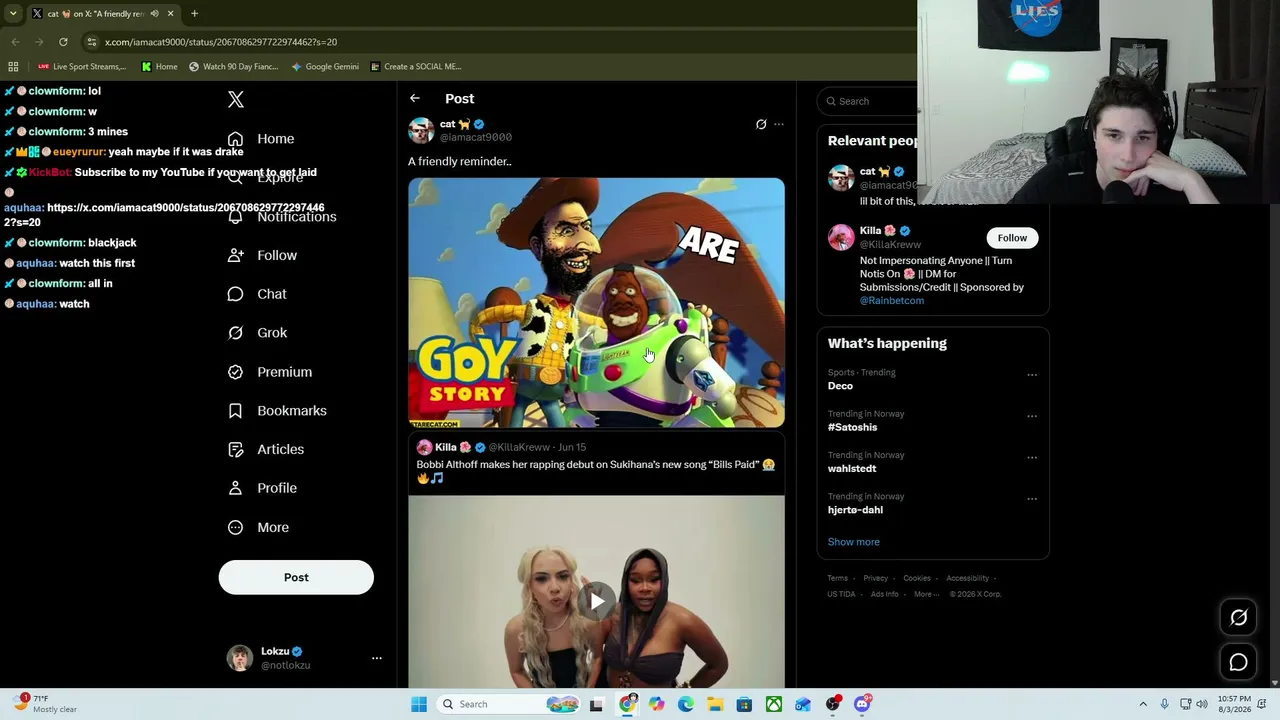Open the three-dot menu on cat's post

pos(779,125)
